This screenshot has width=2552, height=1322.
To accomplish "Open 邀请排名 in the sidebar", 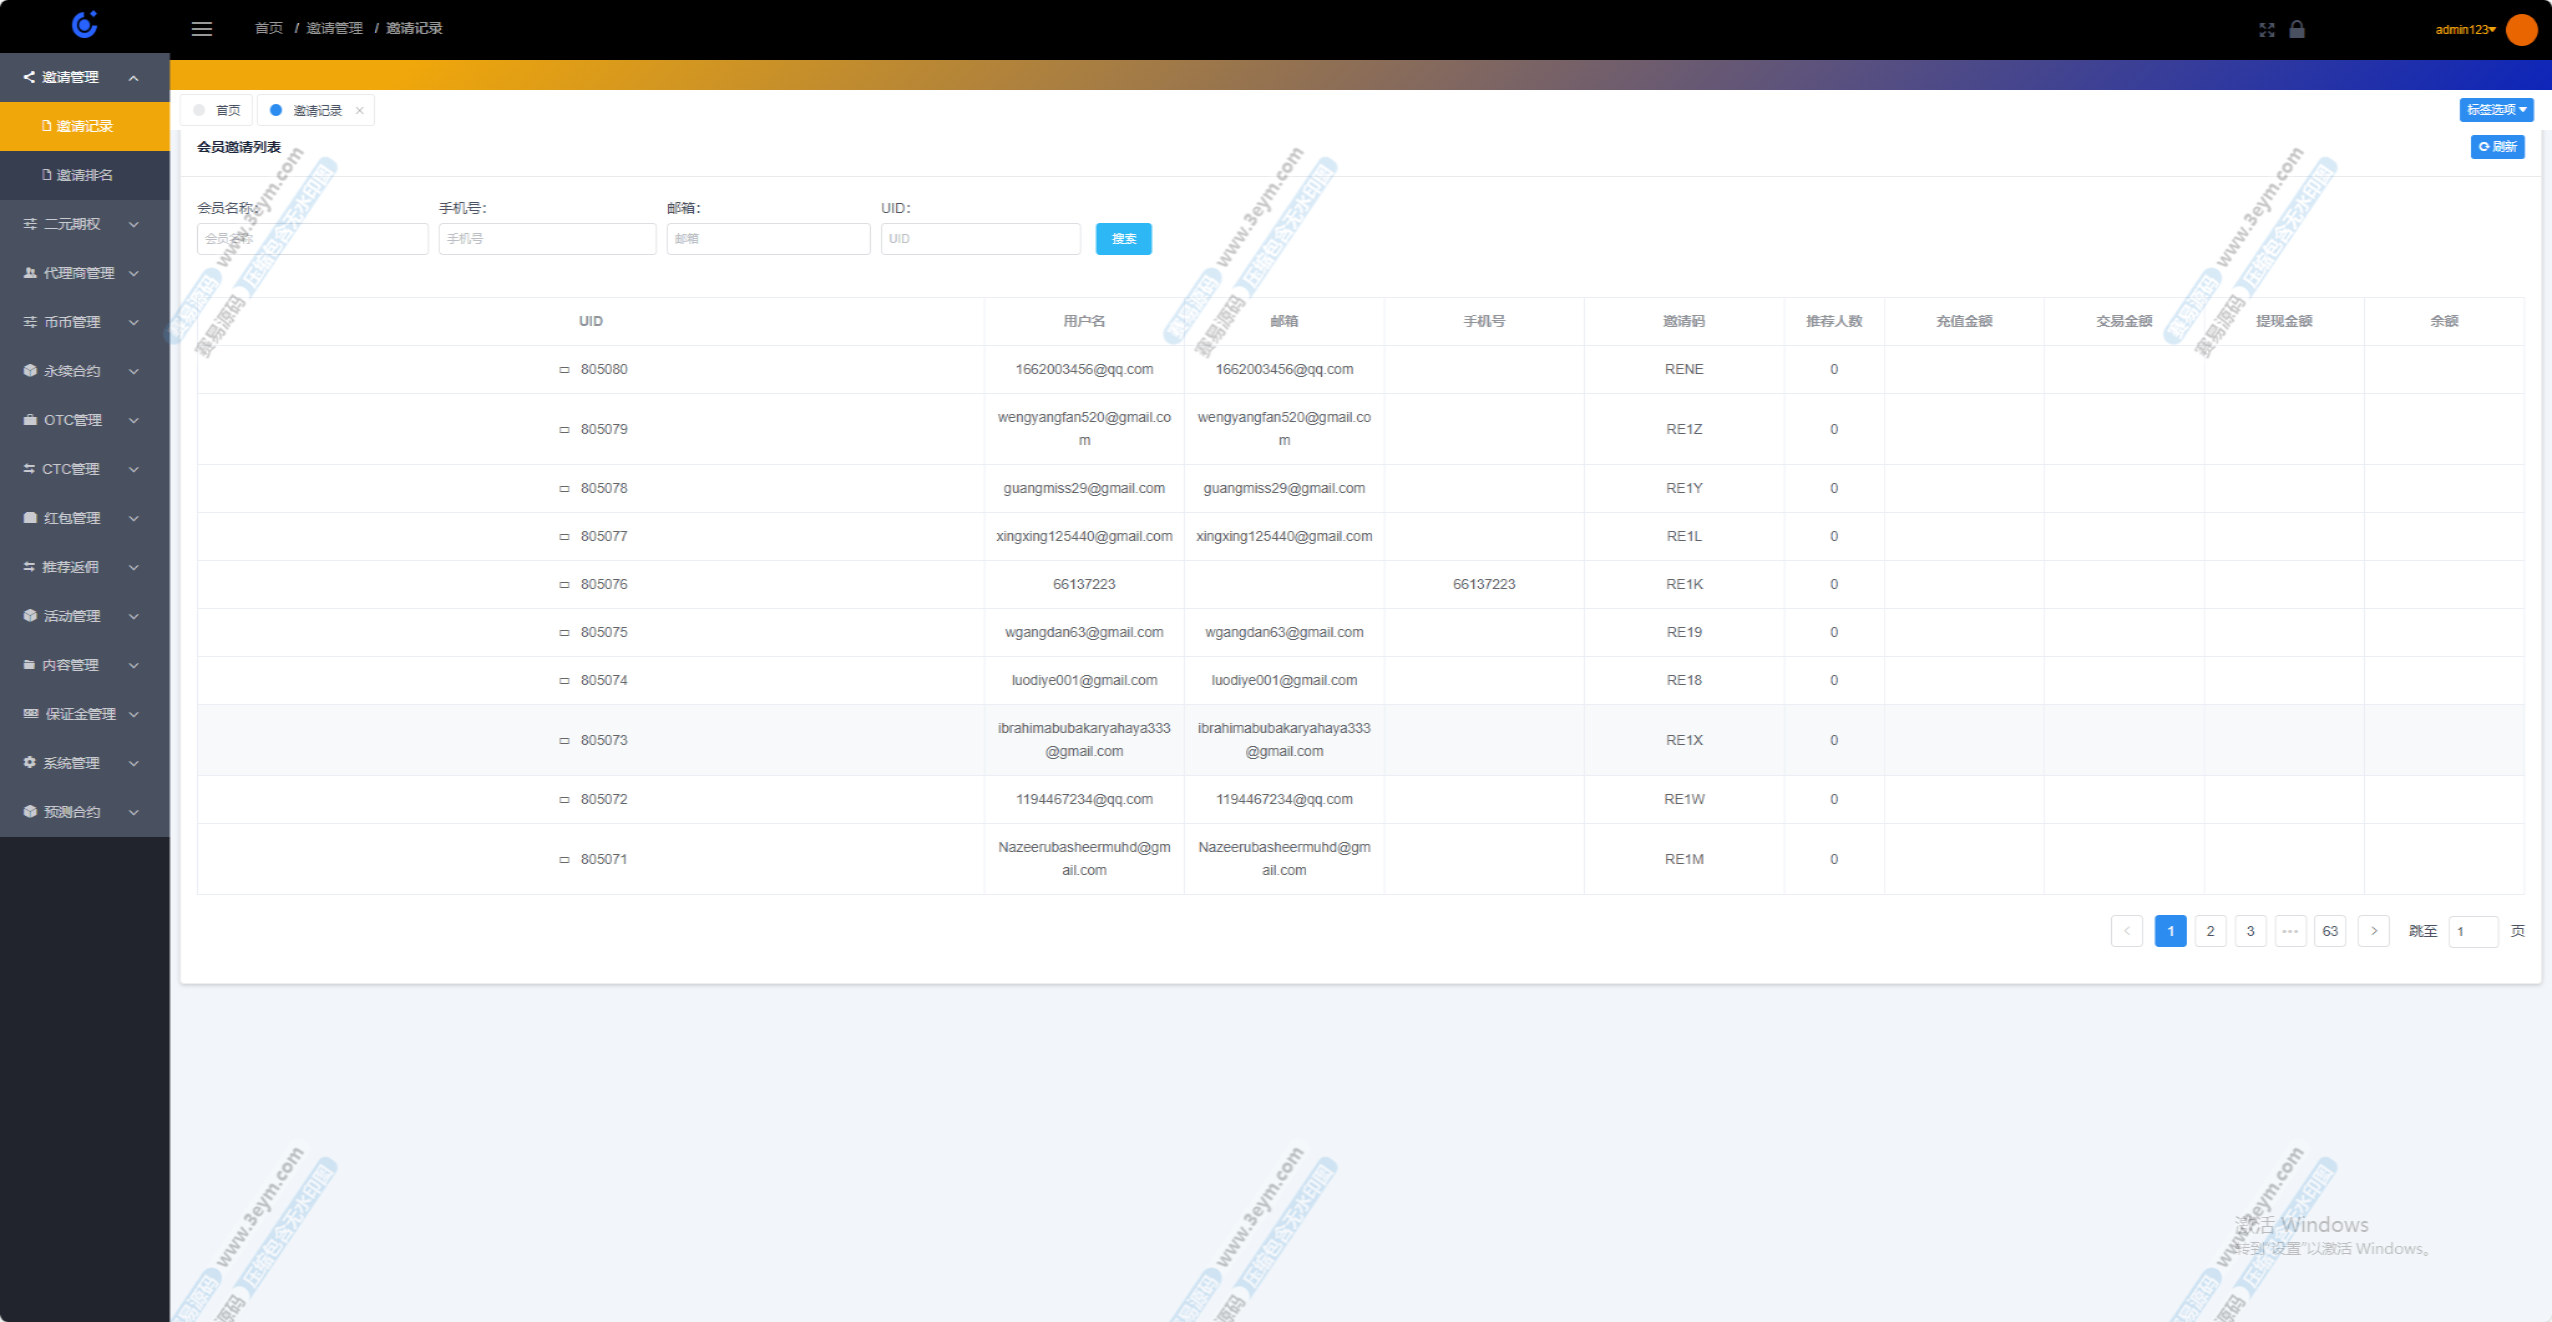I will [84, 175].
